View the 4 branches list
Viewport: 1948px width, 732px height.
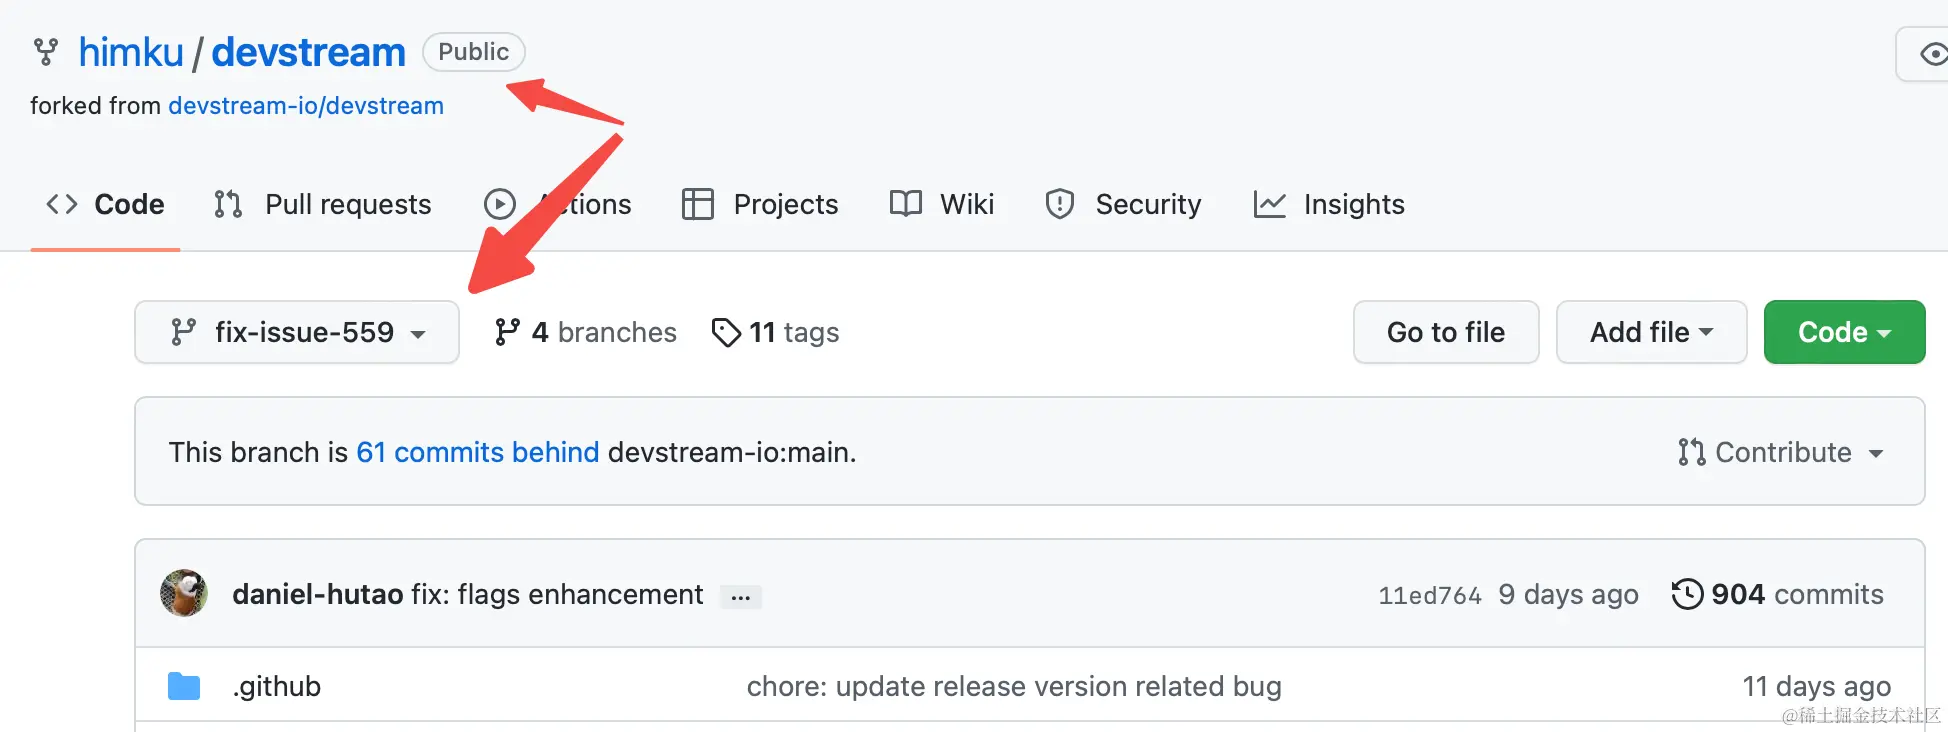click(585, 332)
